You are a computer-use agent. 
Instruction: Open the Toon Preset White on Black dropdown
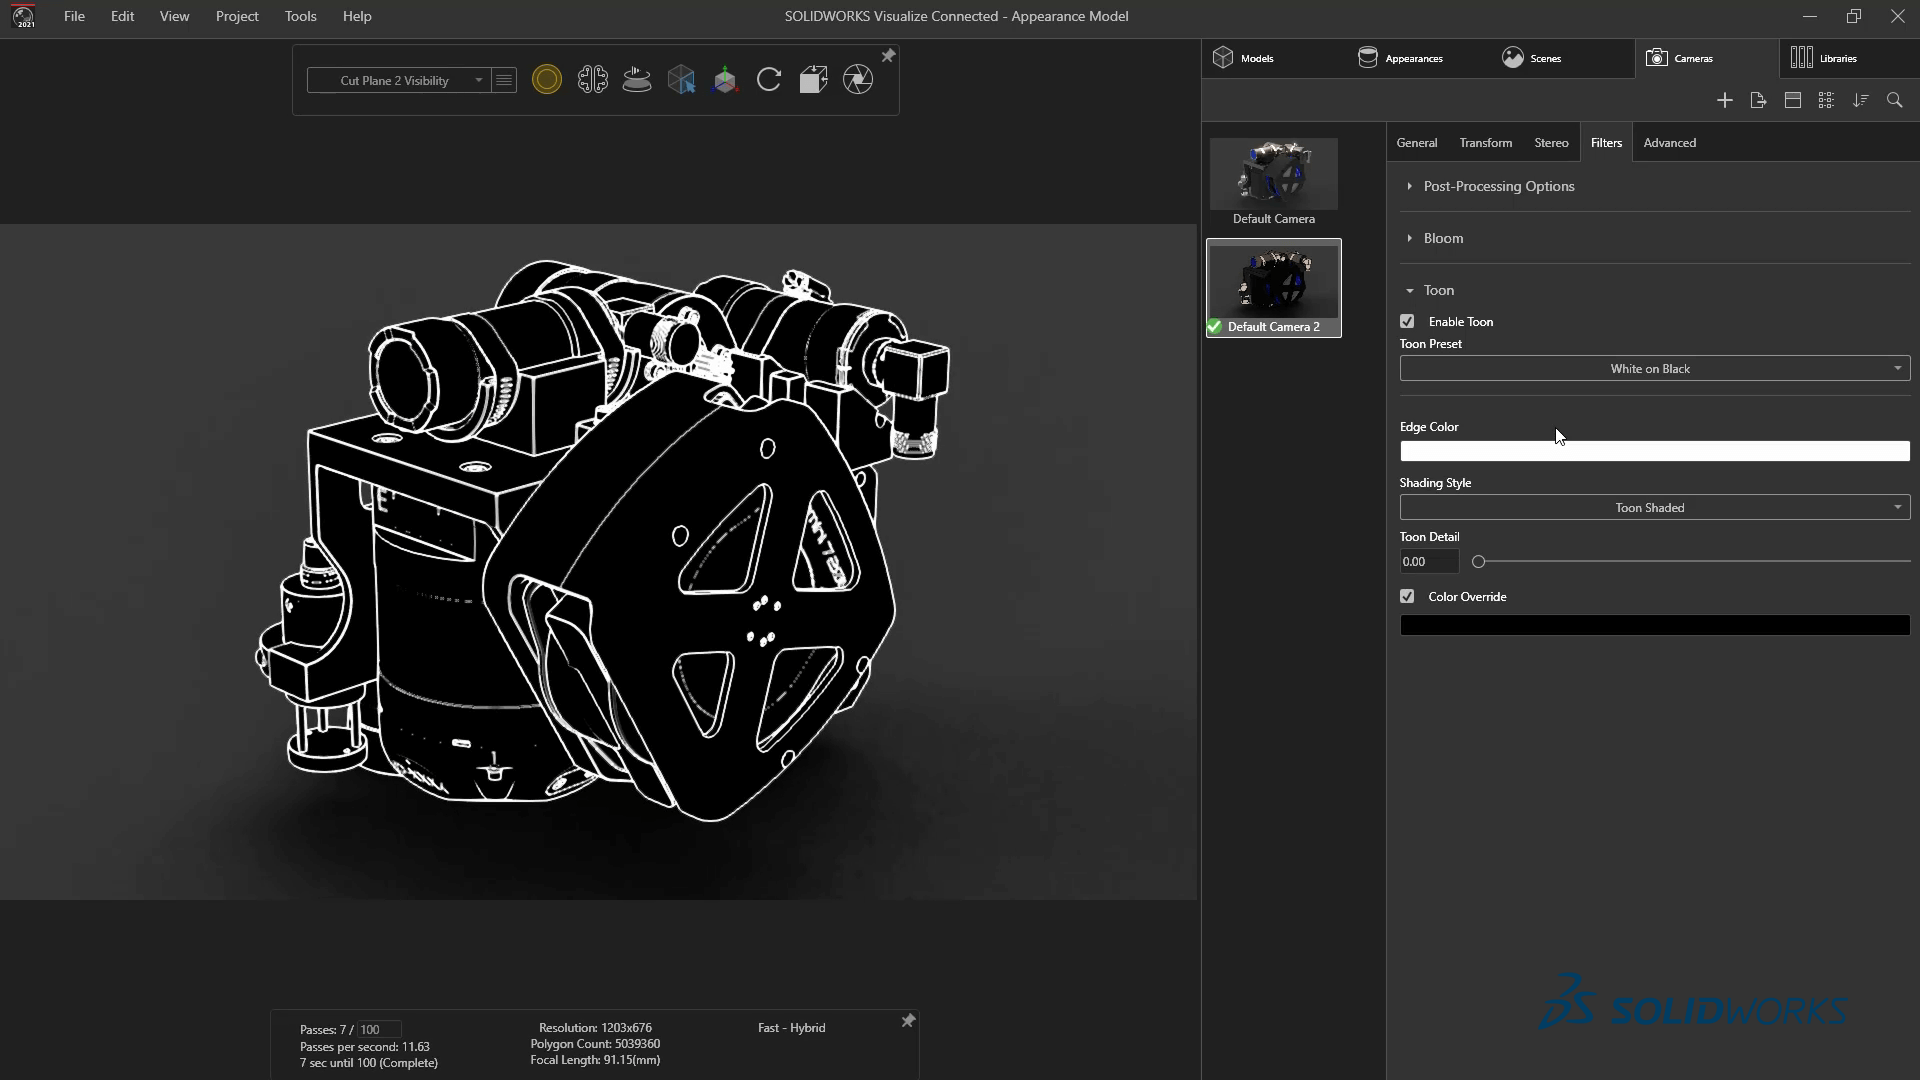(1655, 368)
